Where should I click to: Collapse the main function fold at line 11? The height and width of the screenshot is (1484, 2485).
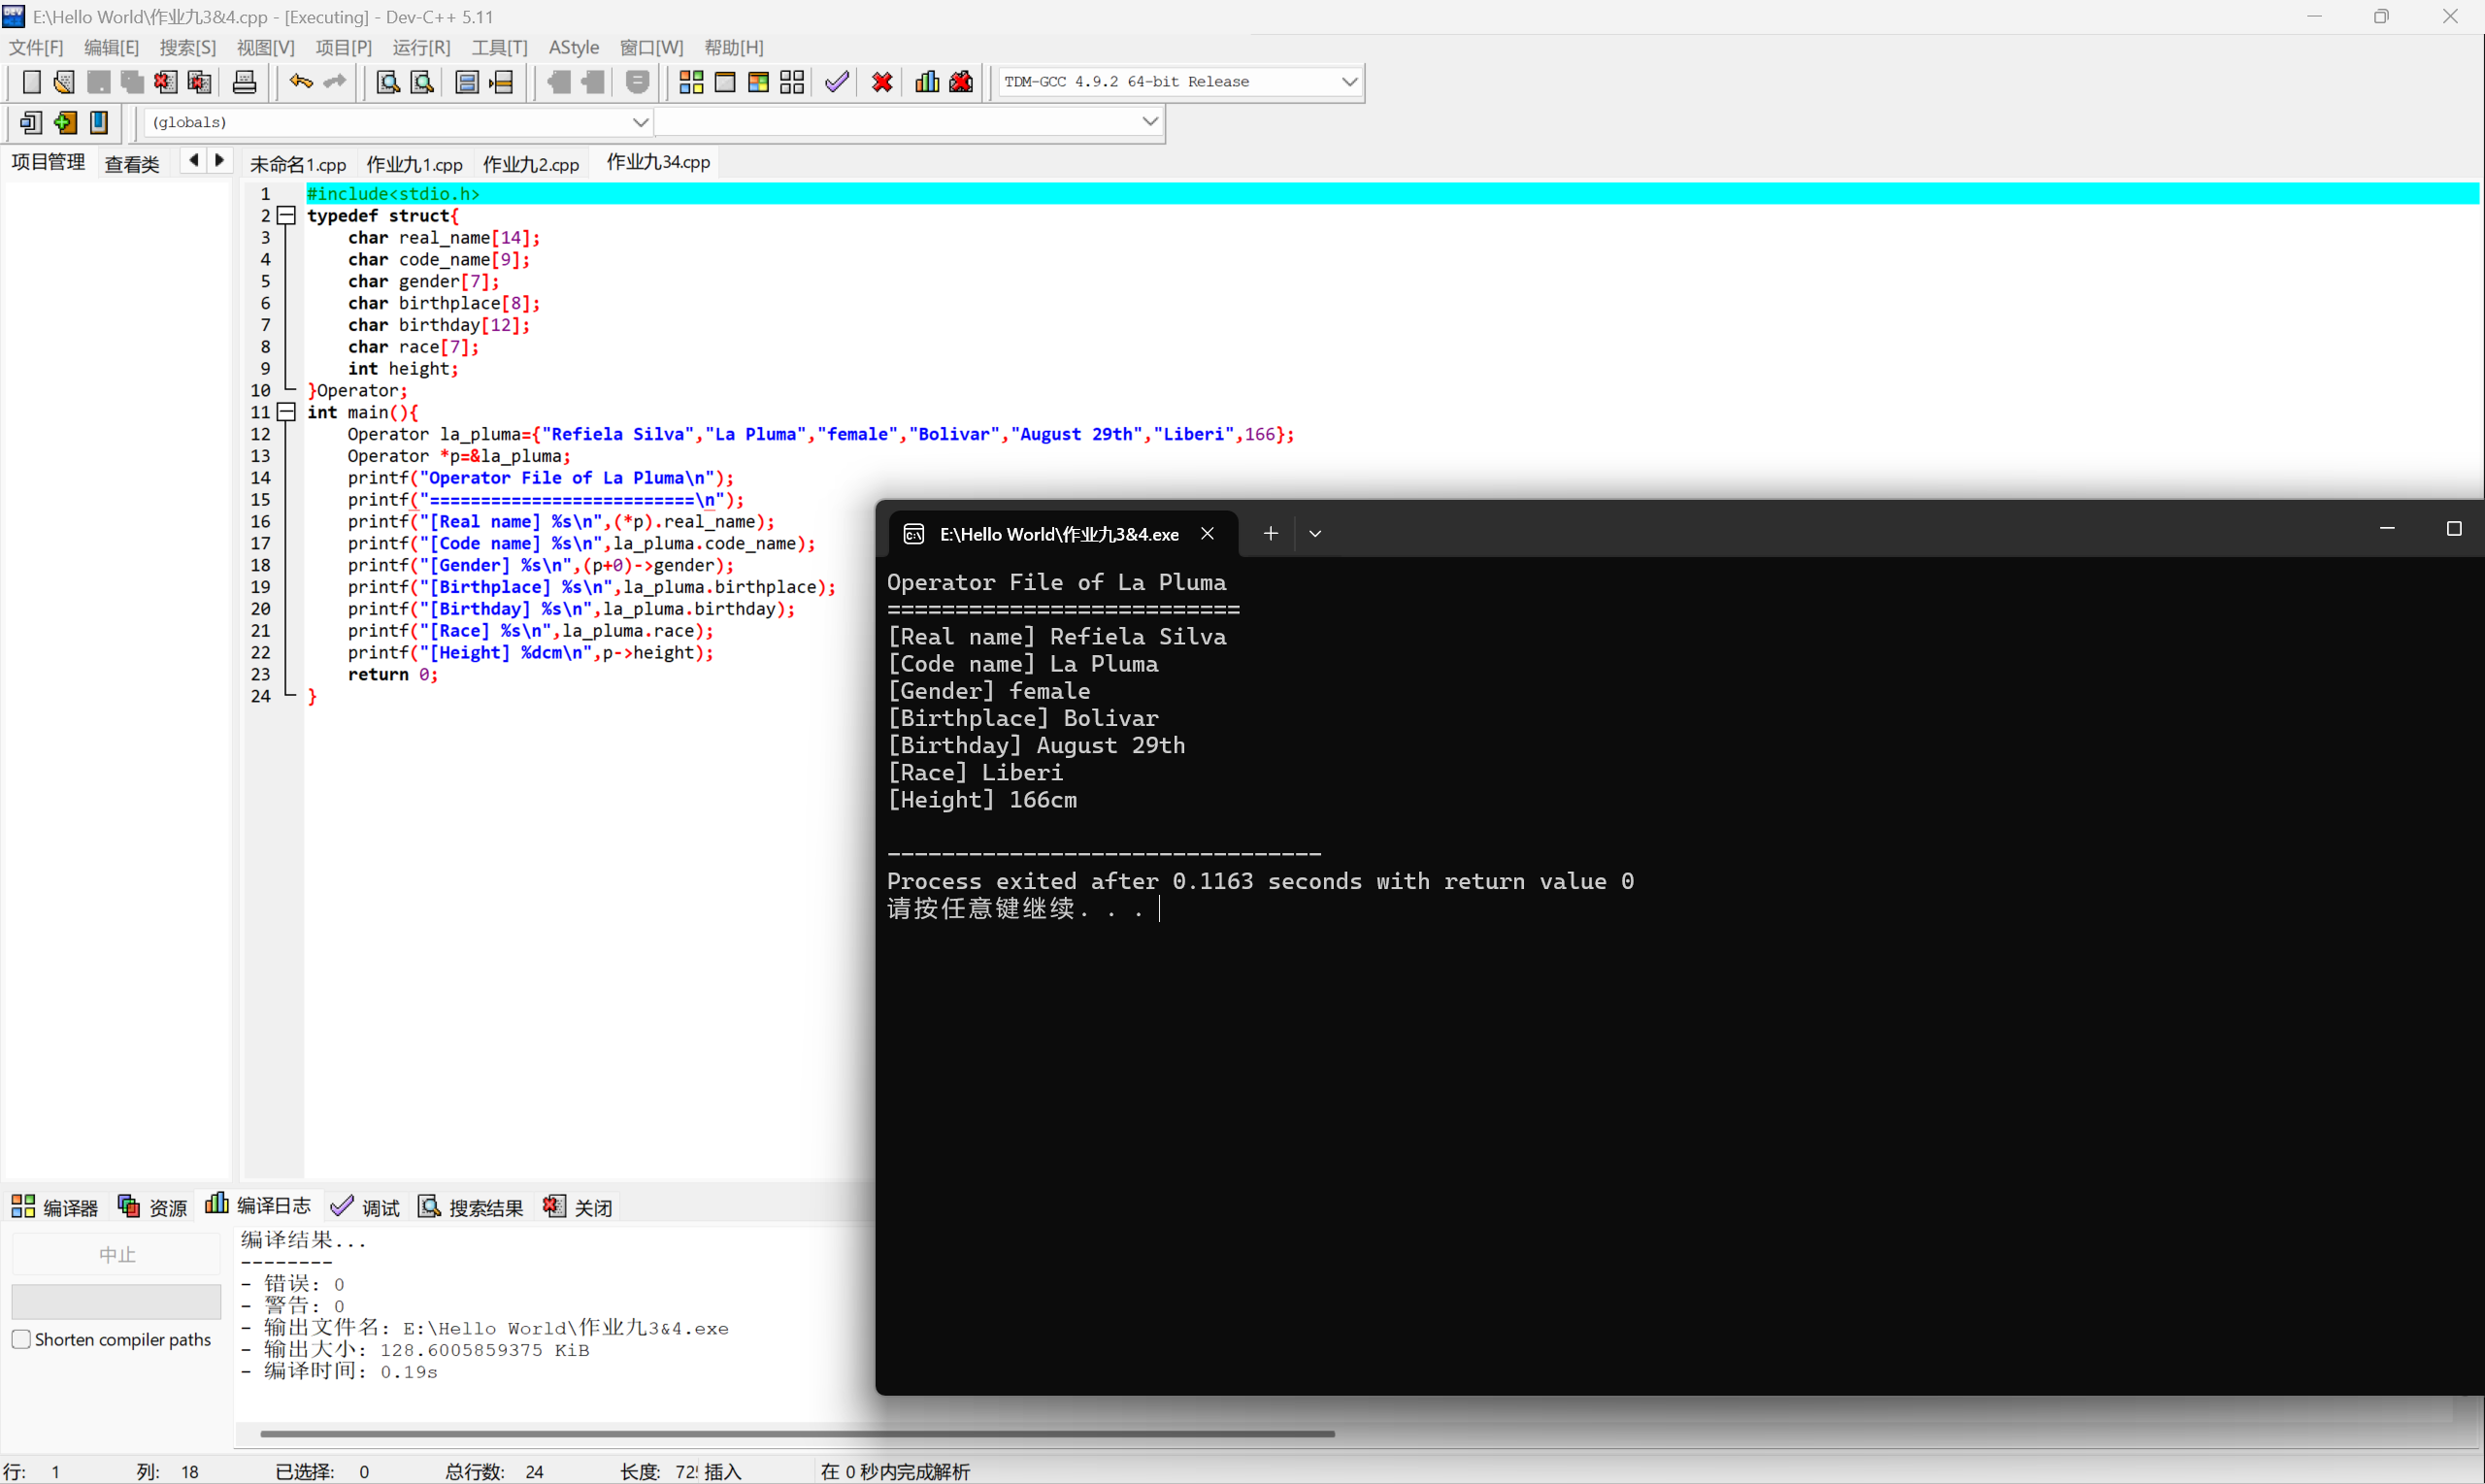[x=286, y=412]
